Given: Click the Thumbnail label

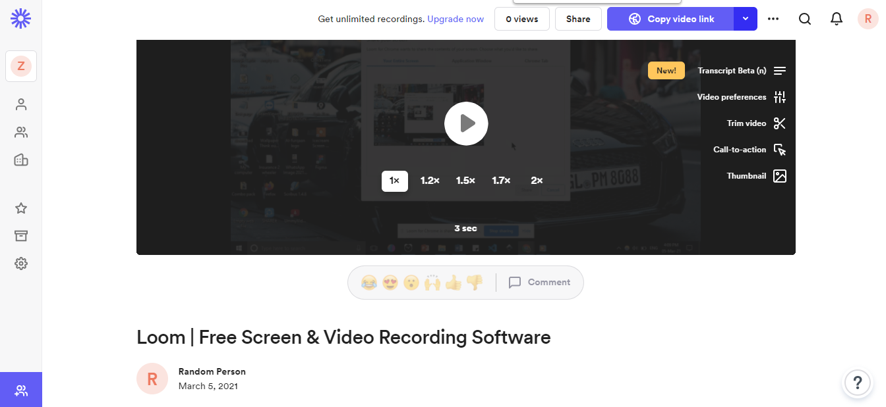Looking at the screenshot, I should click(x=746, y=176).
